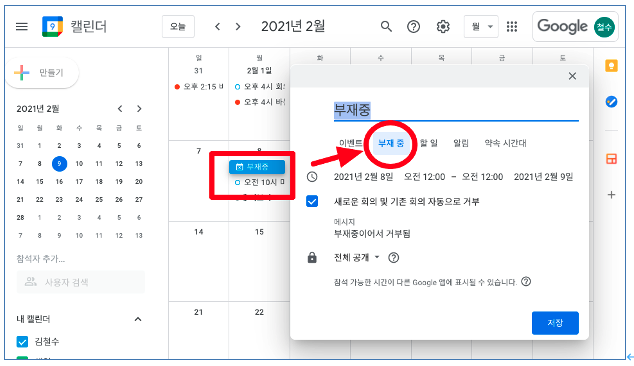This screenshot has height=366, width=634.
Task: Select the 이벤트 tab
Action: point(351,143)
